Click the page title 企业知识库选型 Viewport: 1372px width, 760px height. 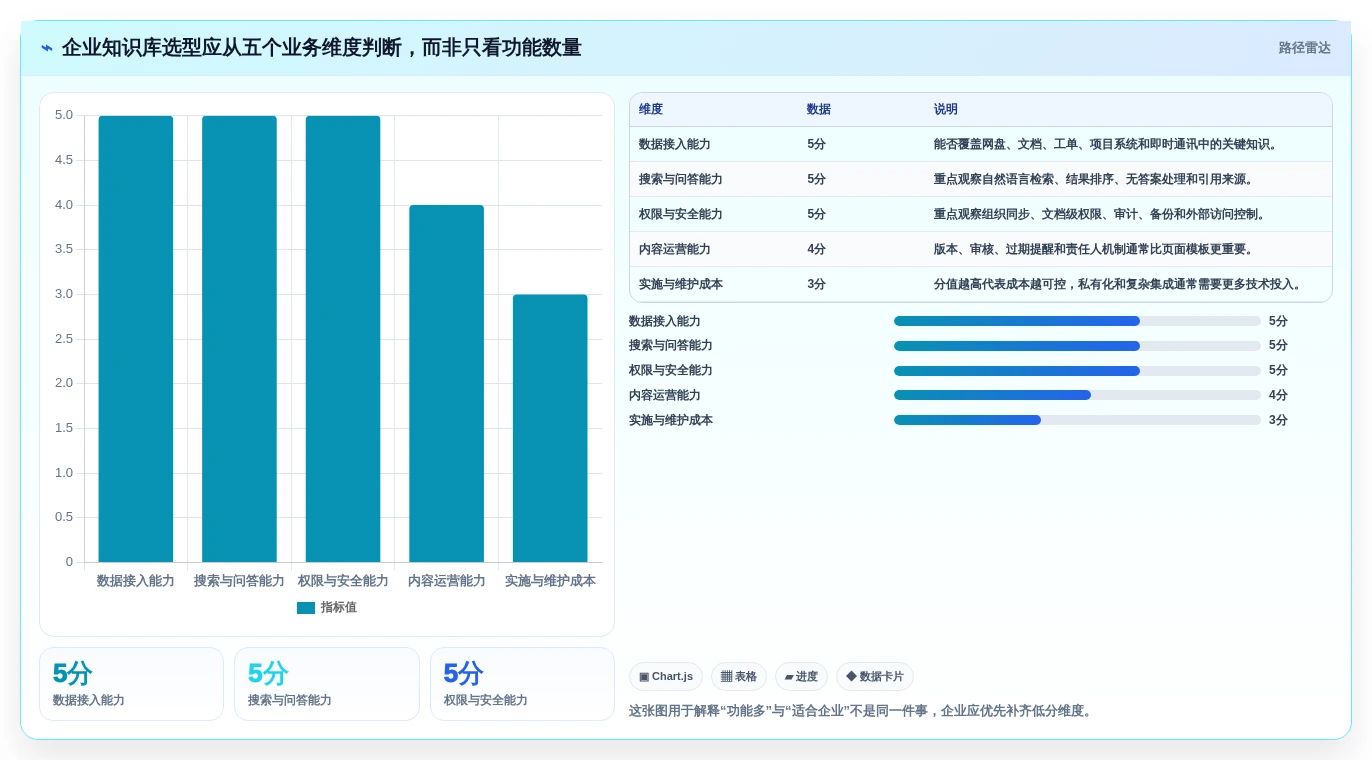pyautogui.click(x=321, y=48)
